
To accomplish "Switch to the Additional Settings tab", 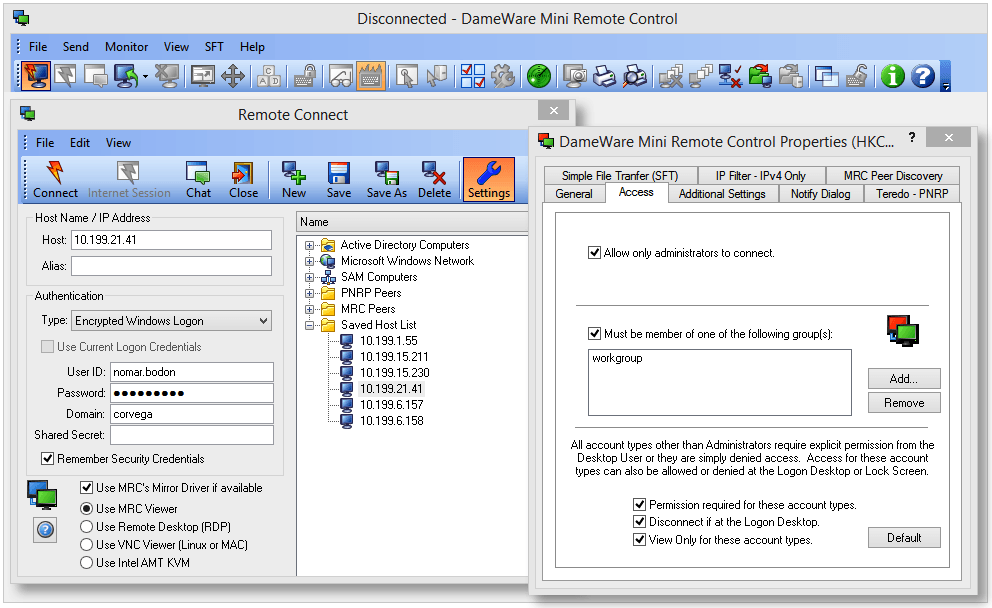I will click(721, 193).
